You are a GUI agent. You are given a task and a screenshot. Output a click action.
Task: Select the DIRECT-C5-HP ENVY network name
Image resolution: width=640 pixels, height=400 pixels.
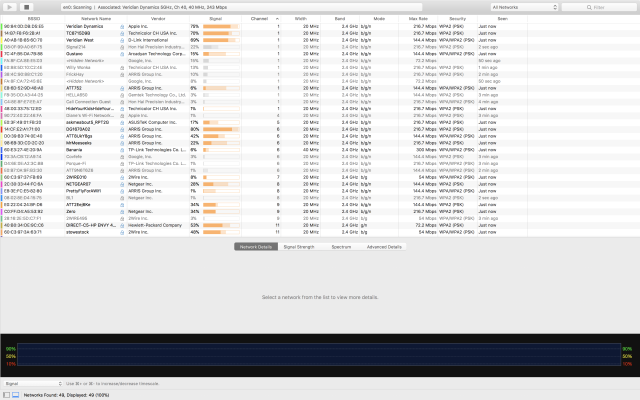click(91, 225)
